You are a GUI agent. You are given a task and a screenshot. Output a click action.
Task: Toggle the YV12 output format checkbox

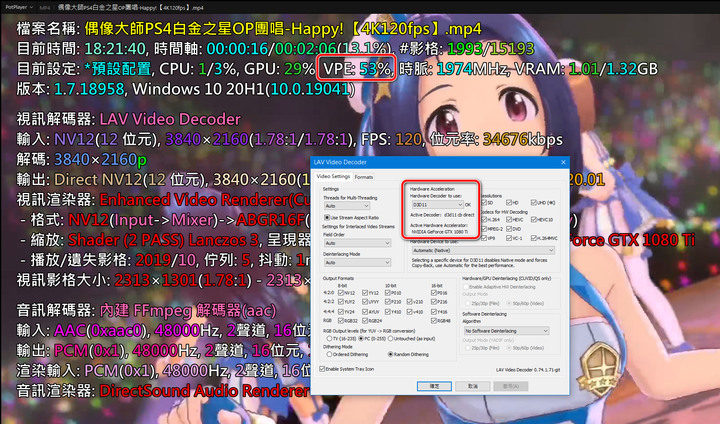(365, 293)
